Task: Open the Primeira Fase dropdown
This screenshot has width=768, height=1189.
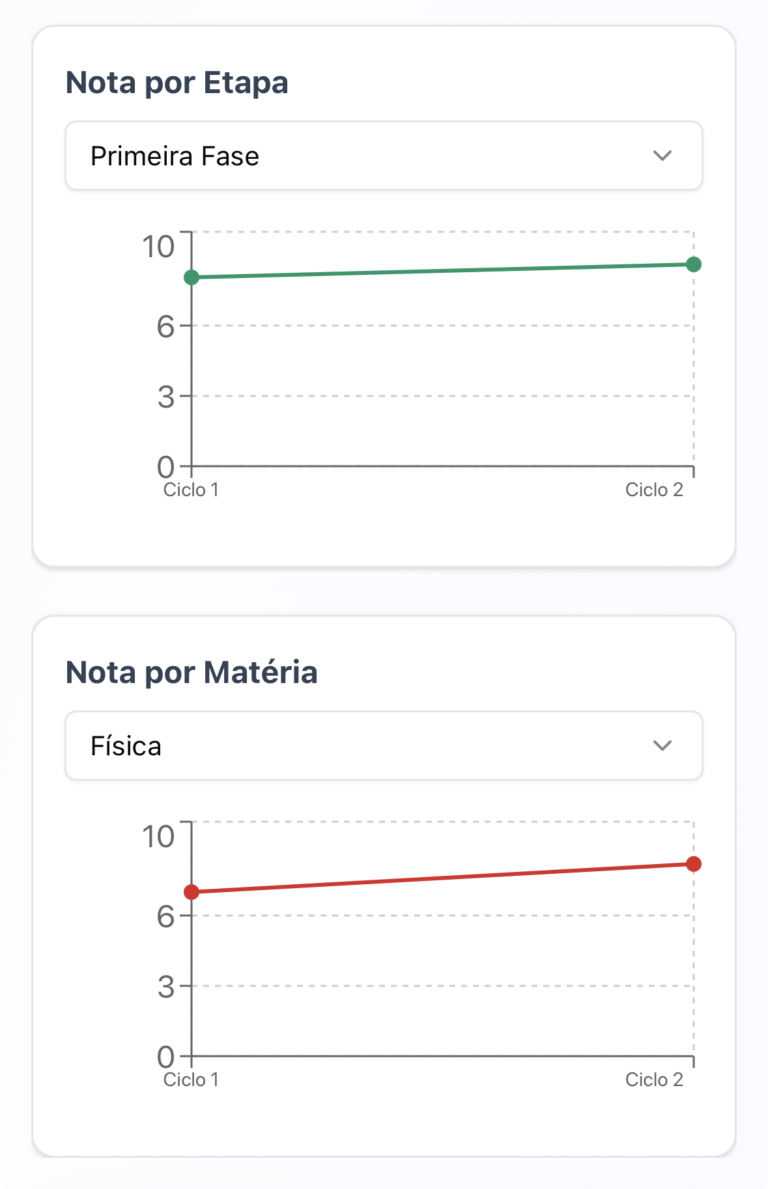Action: click(383, 156)
